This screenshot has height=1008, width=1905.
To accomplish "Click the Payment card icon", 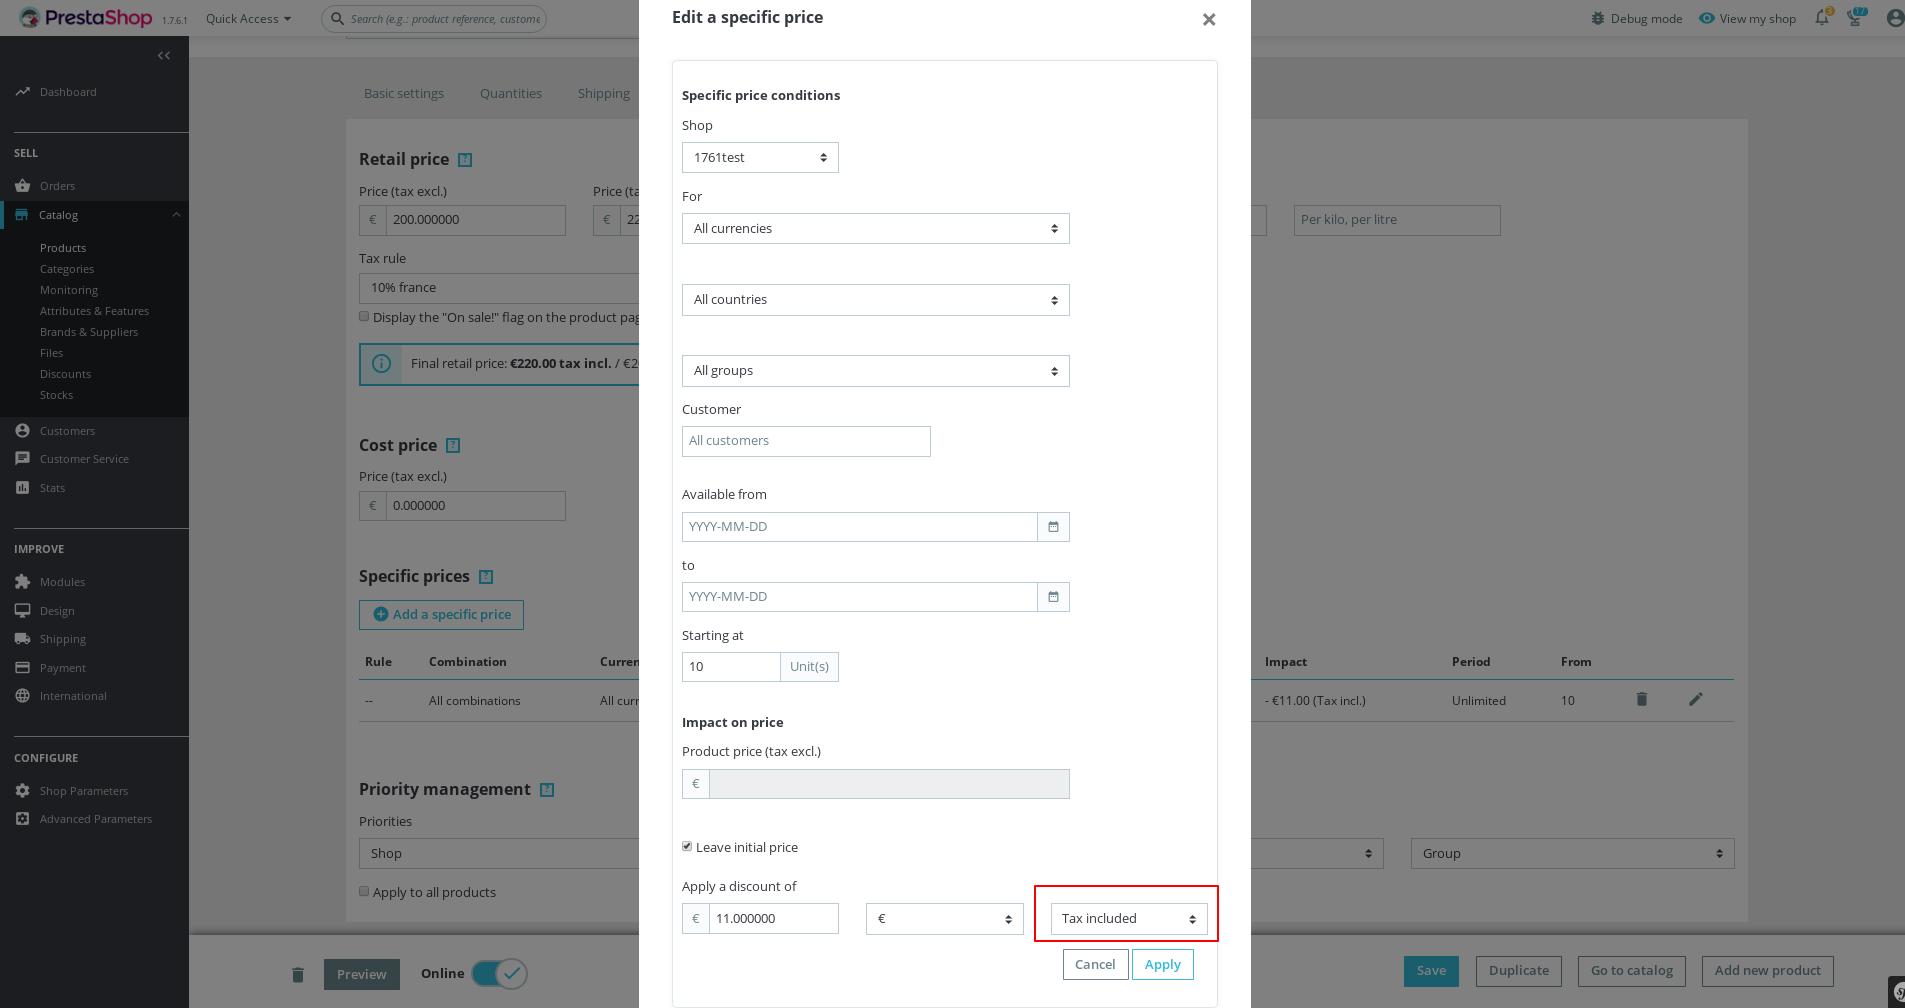I will pos(22,668).
